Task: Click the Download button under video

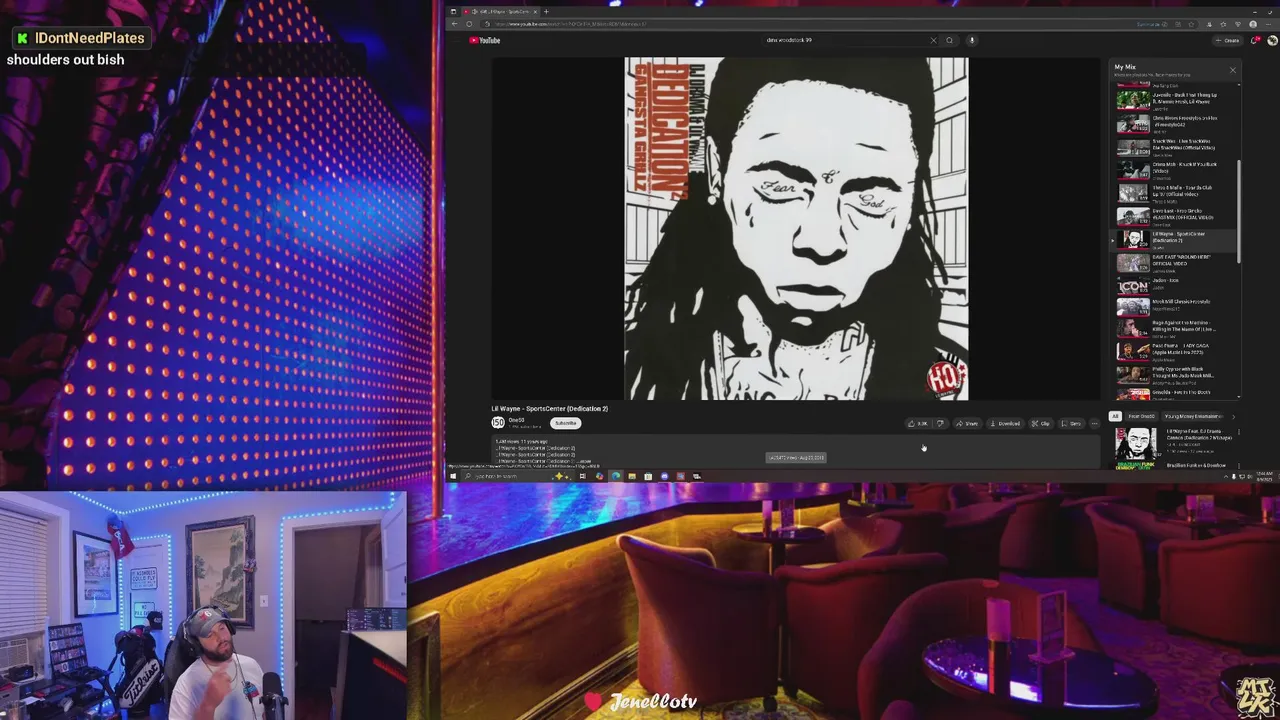Action: coord(1005,423)
